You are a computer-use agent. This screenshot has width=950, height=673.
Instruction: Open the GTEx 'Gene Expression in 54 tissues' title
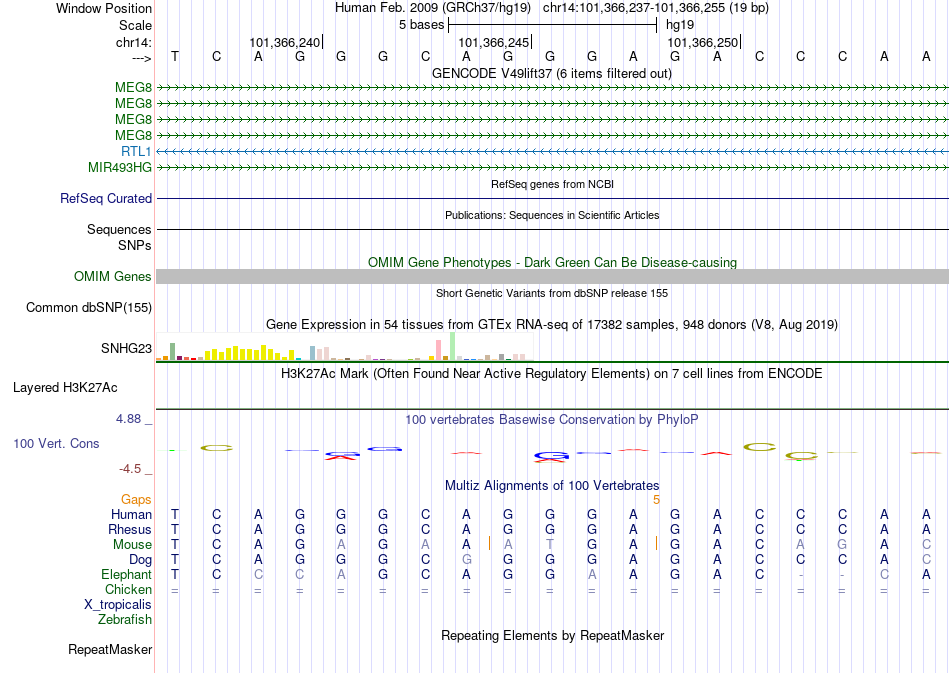point(552,325)
